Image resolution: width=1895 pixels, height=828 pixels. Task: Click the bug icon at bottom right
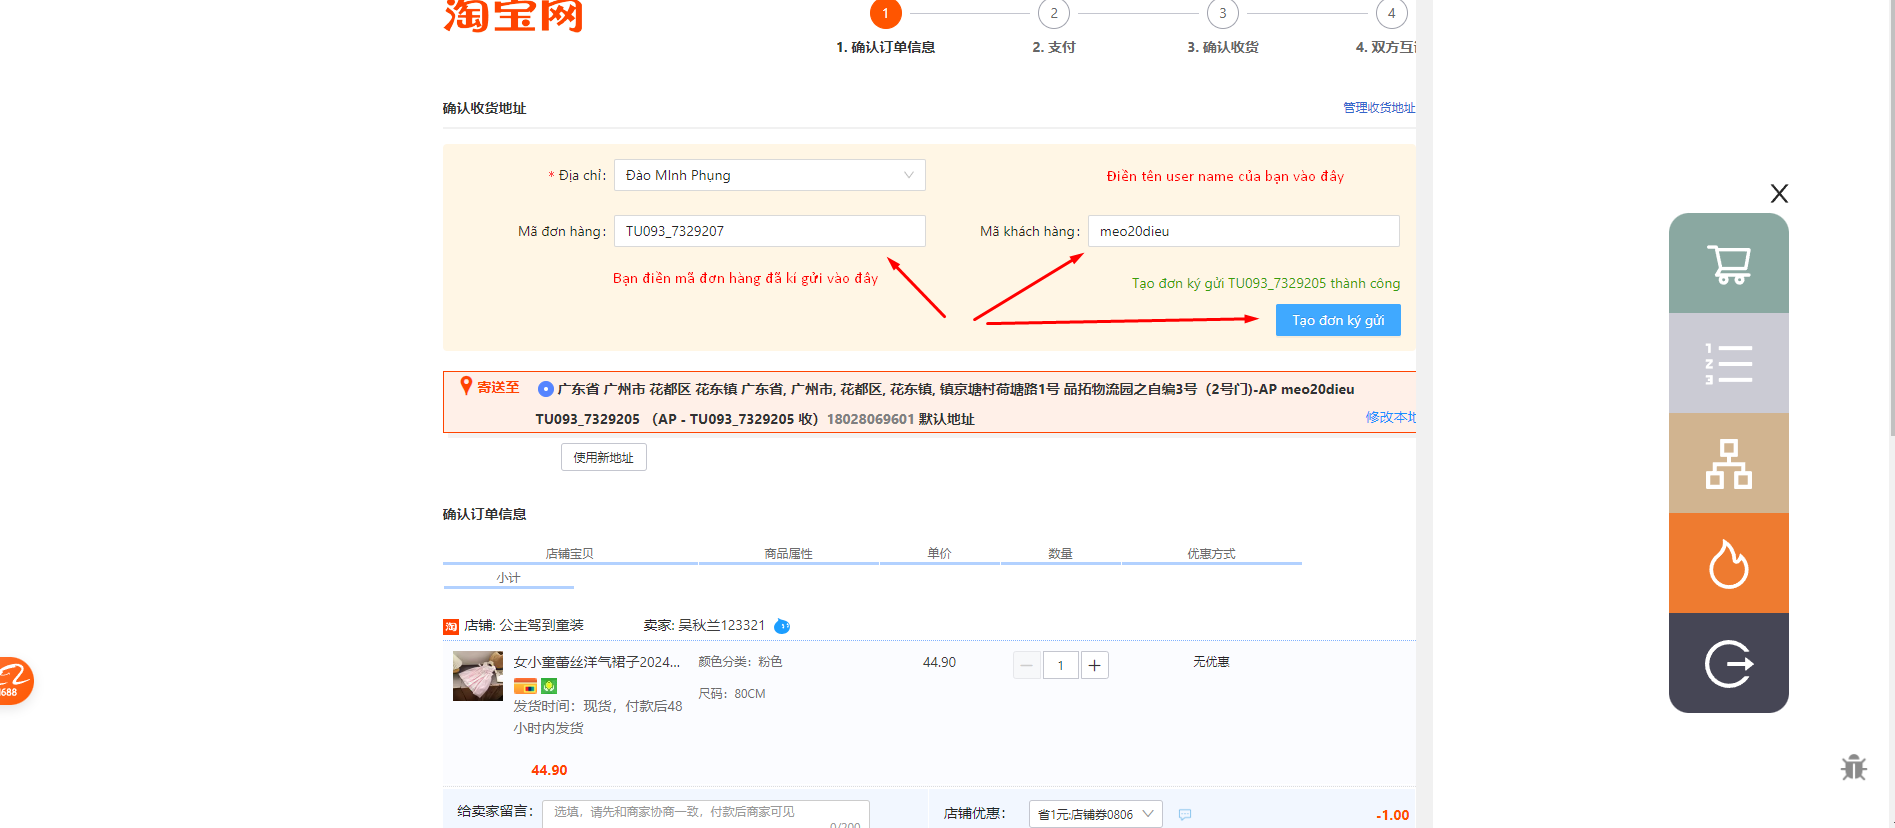tap(1853, 767)
